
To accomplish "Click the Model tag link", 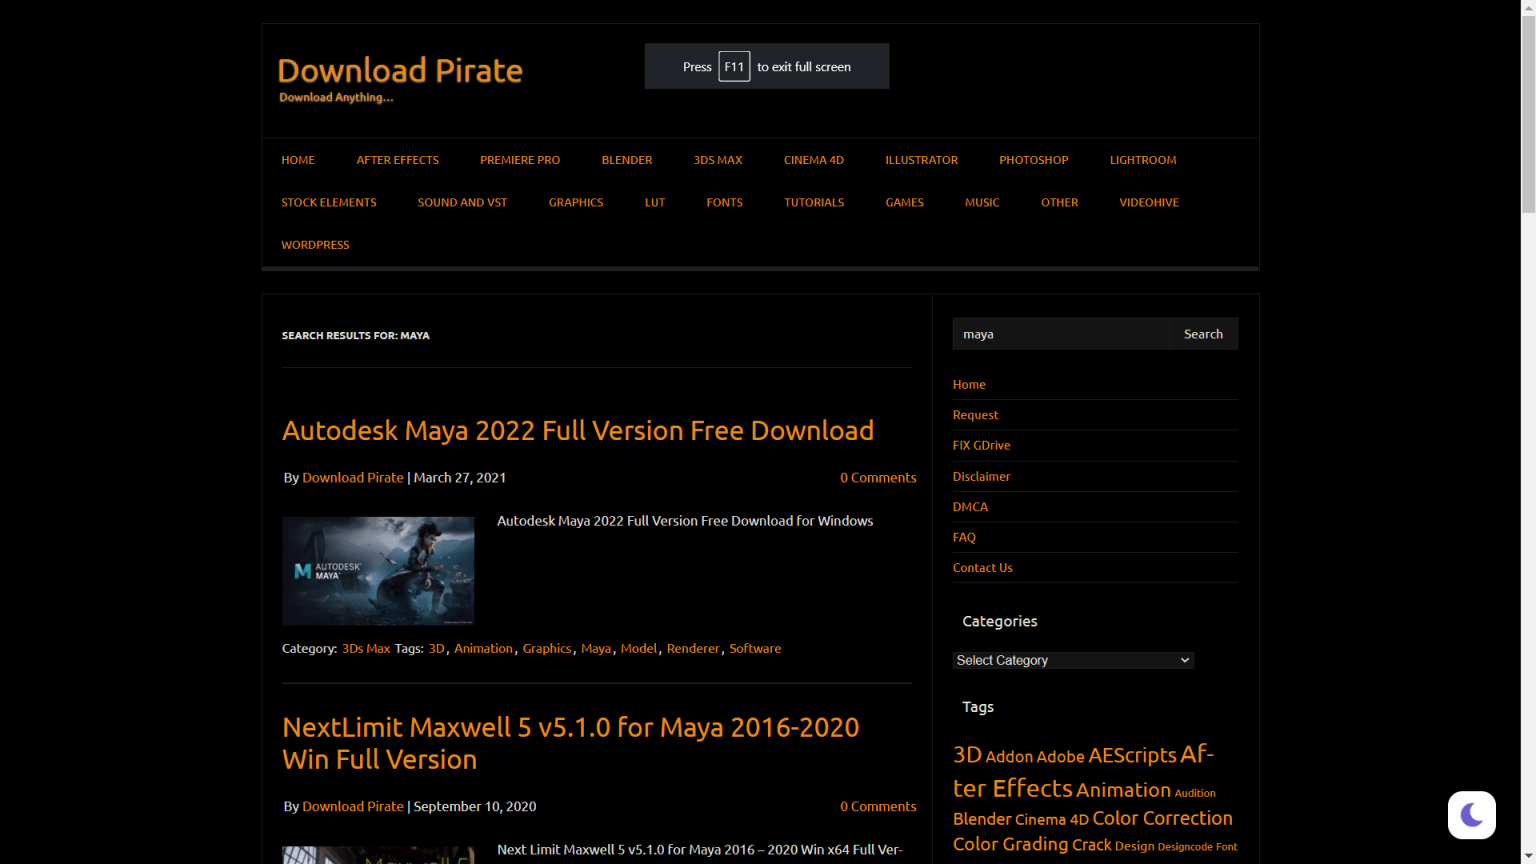I will 639,649.
